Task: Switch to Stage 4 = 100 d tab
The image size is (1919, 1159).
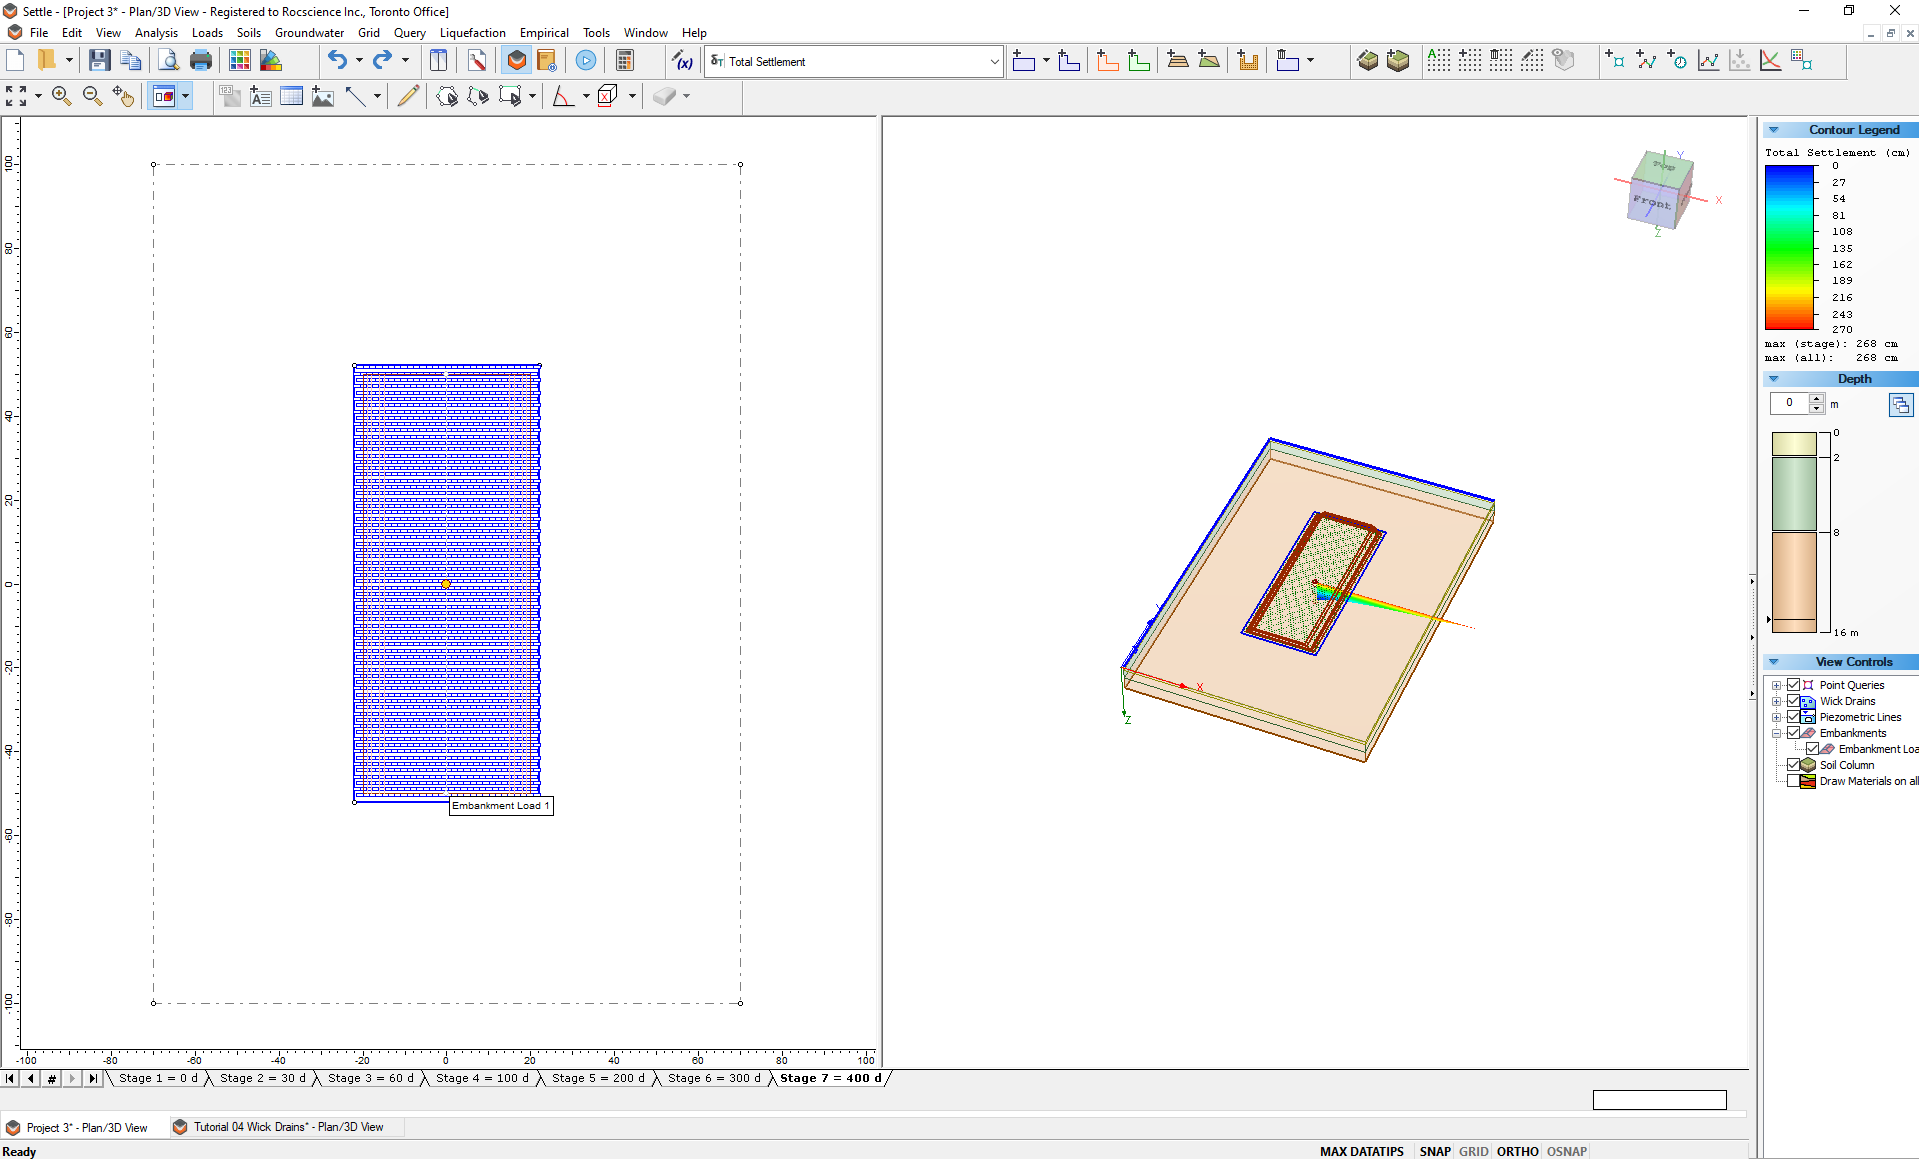Action: coord(482,1078)
